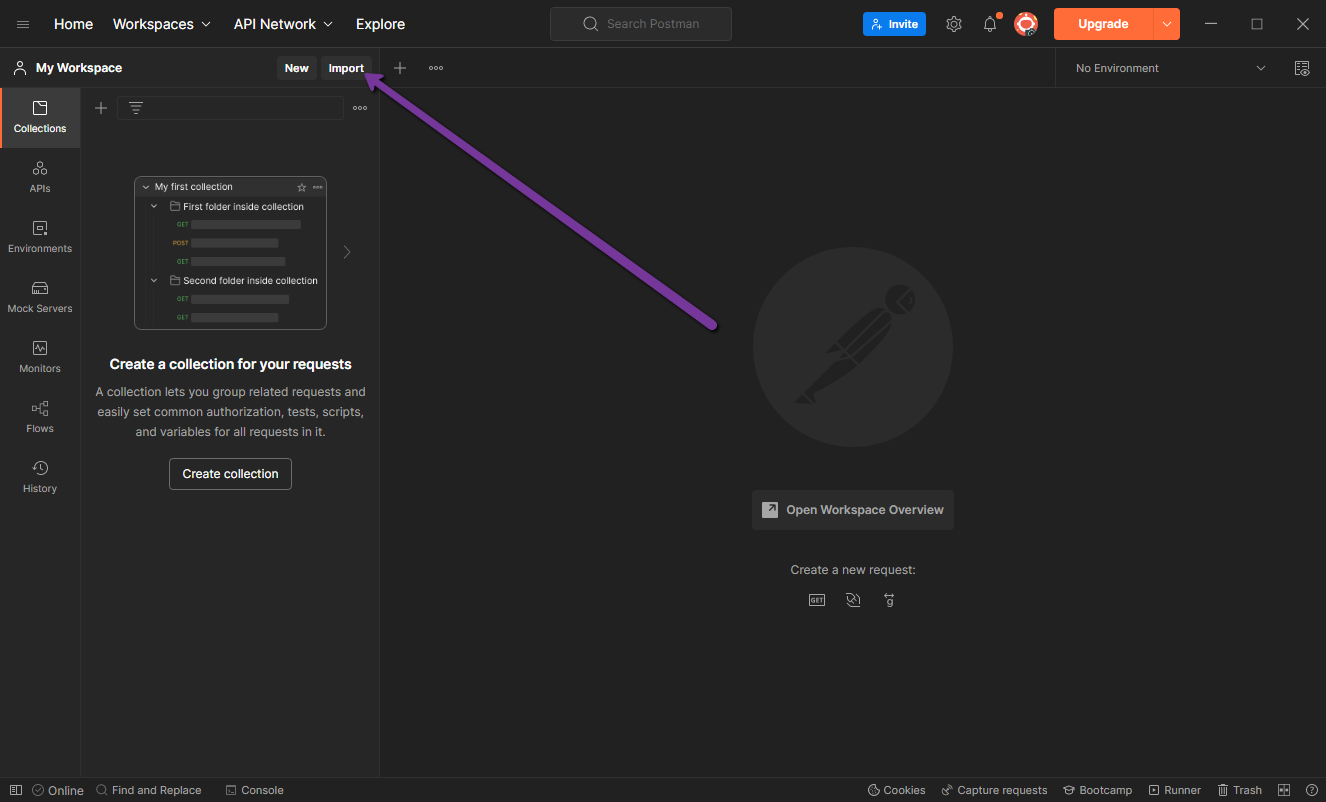Create a new HTTP GET request icon
Viewport: 1326px width, 802px height.
click(817, 600)
